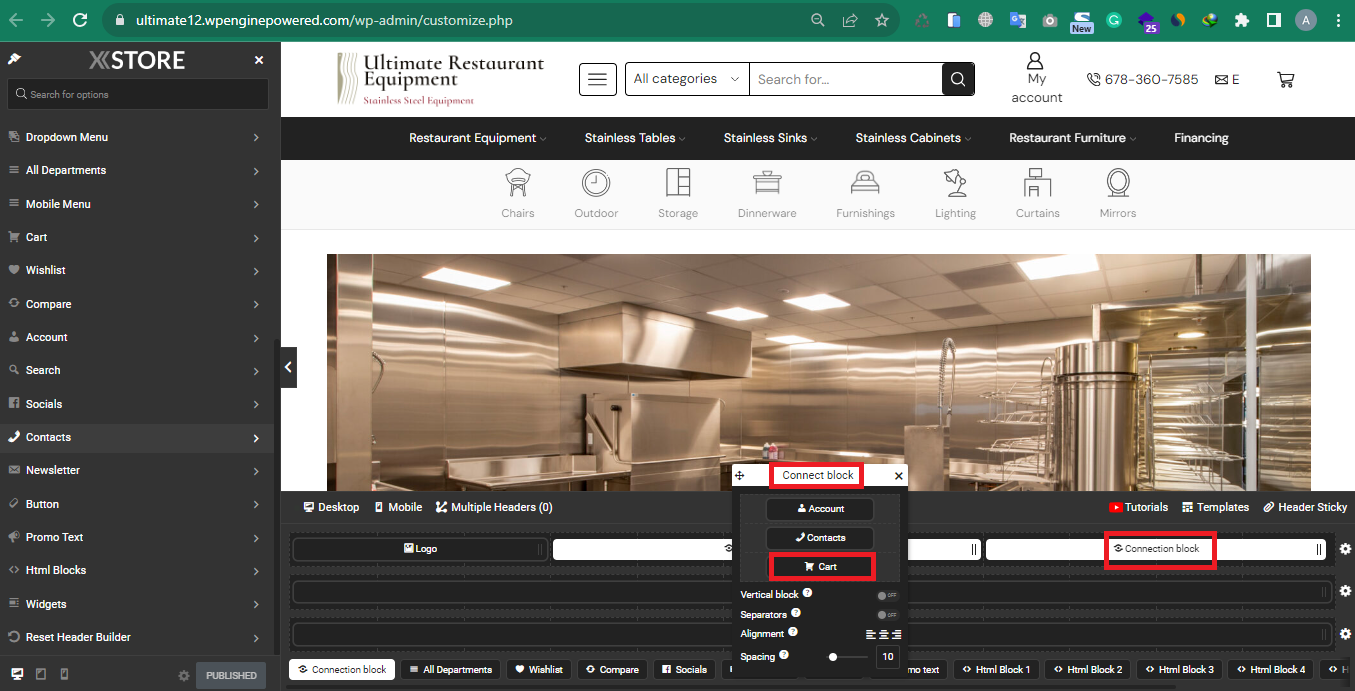
Task: Open the hamburger menu in site header
Action: pos(598,79)
